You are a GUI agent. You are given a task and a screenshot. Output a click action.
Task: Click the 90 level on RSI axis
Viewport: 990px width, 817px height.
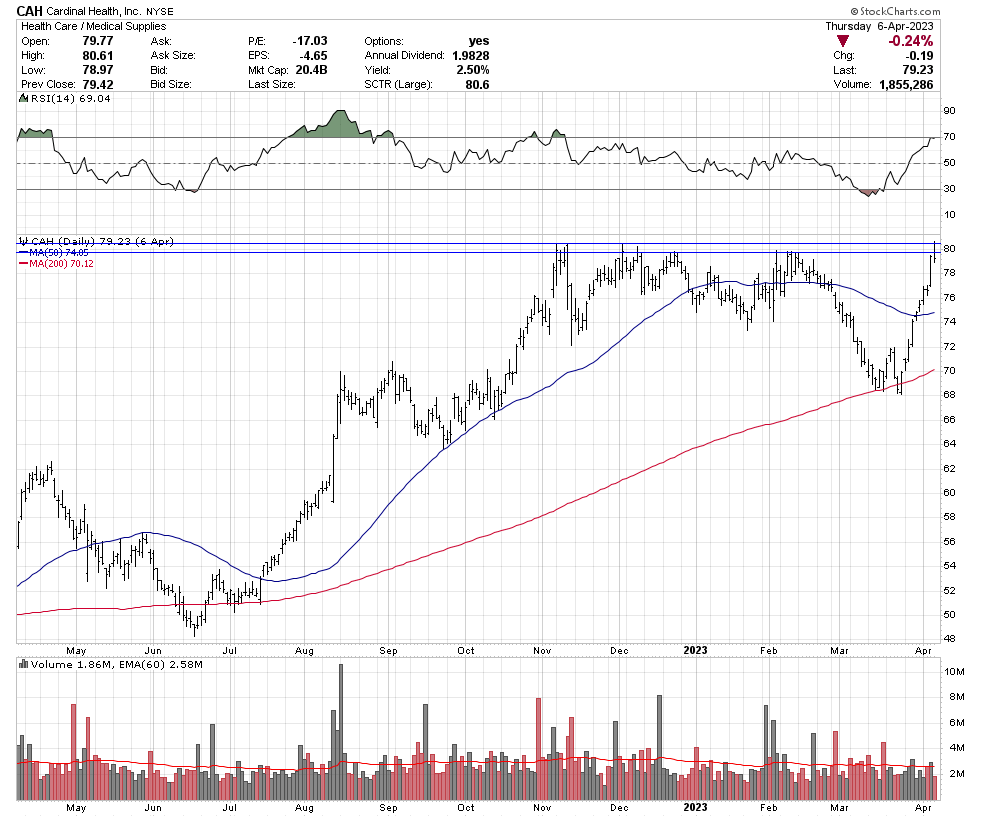pyautogui.click(x=950, y=111)
